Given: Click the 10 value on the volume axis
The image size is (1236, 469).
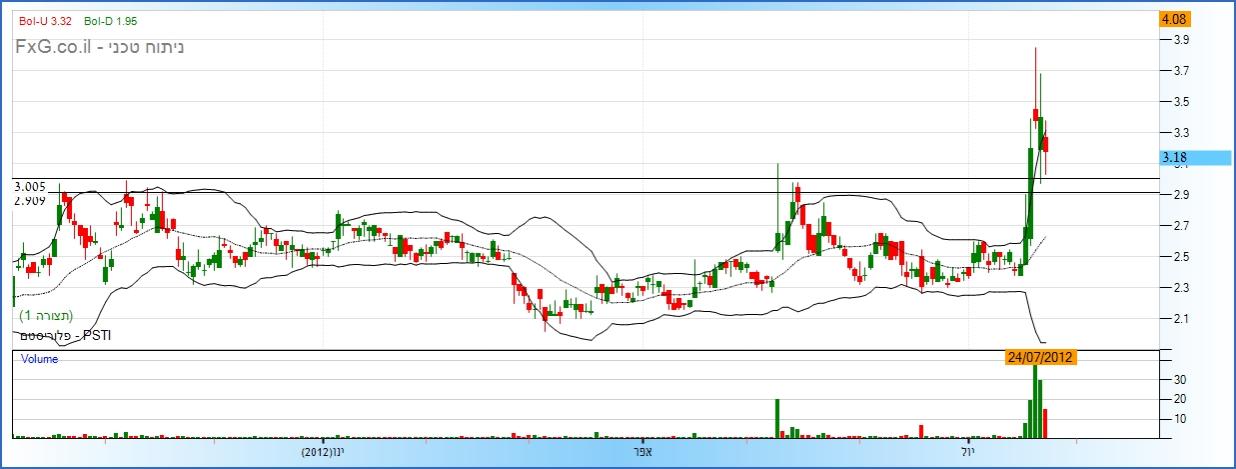Looking at the screenshot, I should (x=1179, y=419).
